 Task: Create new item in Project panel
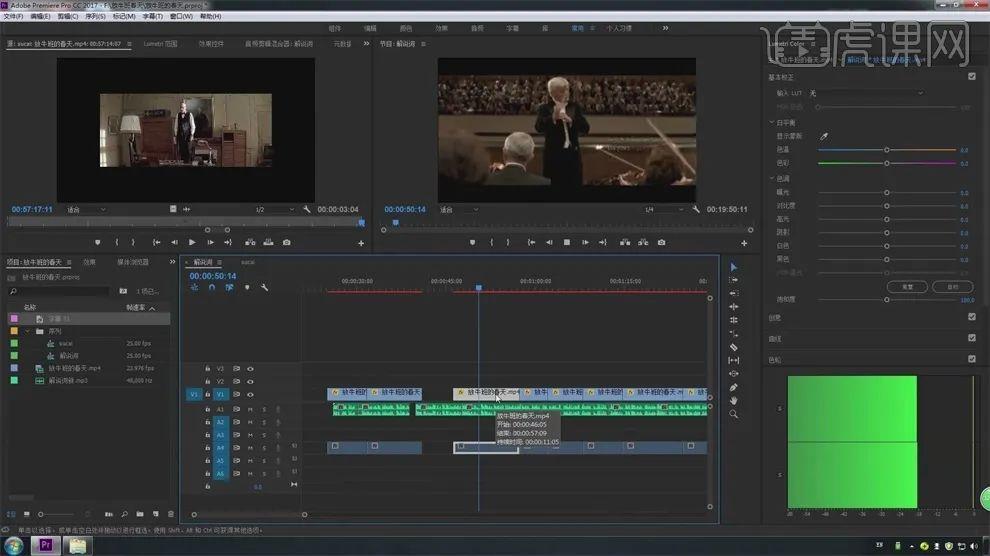tap(156, 514)
